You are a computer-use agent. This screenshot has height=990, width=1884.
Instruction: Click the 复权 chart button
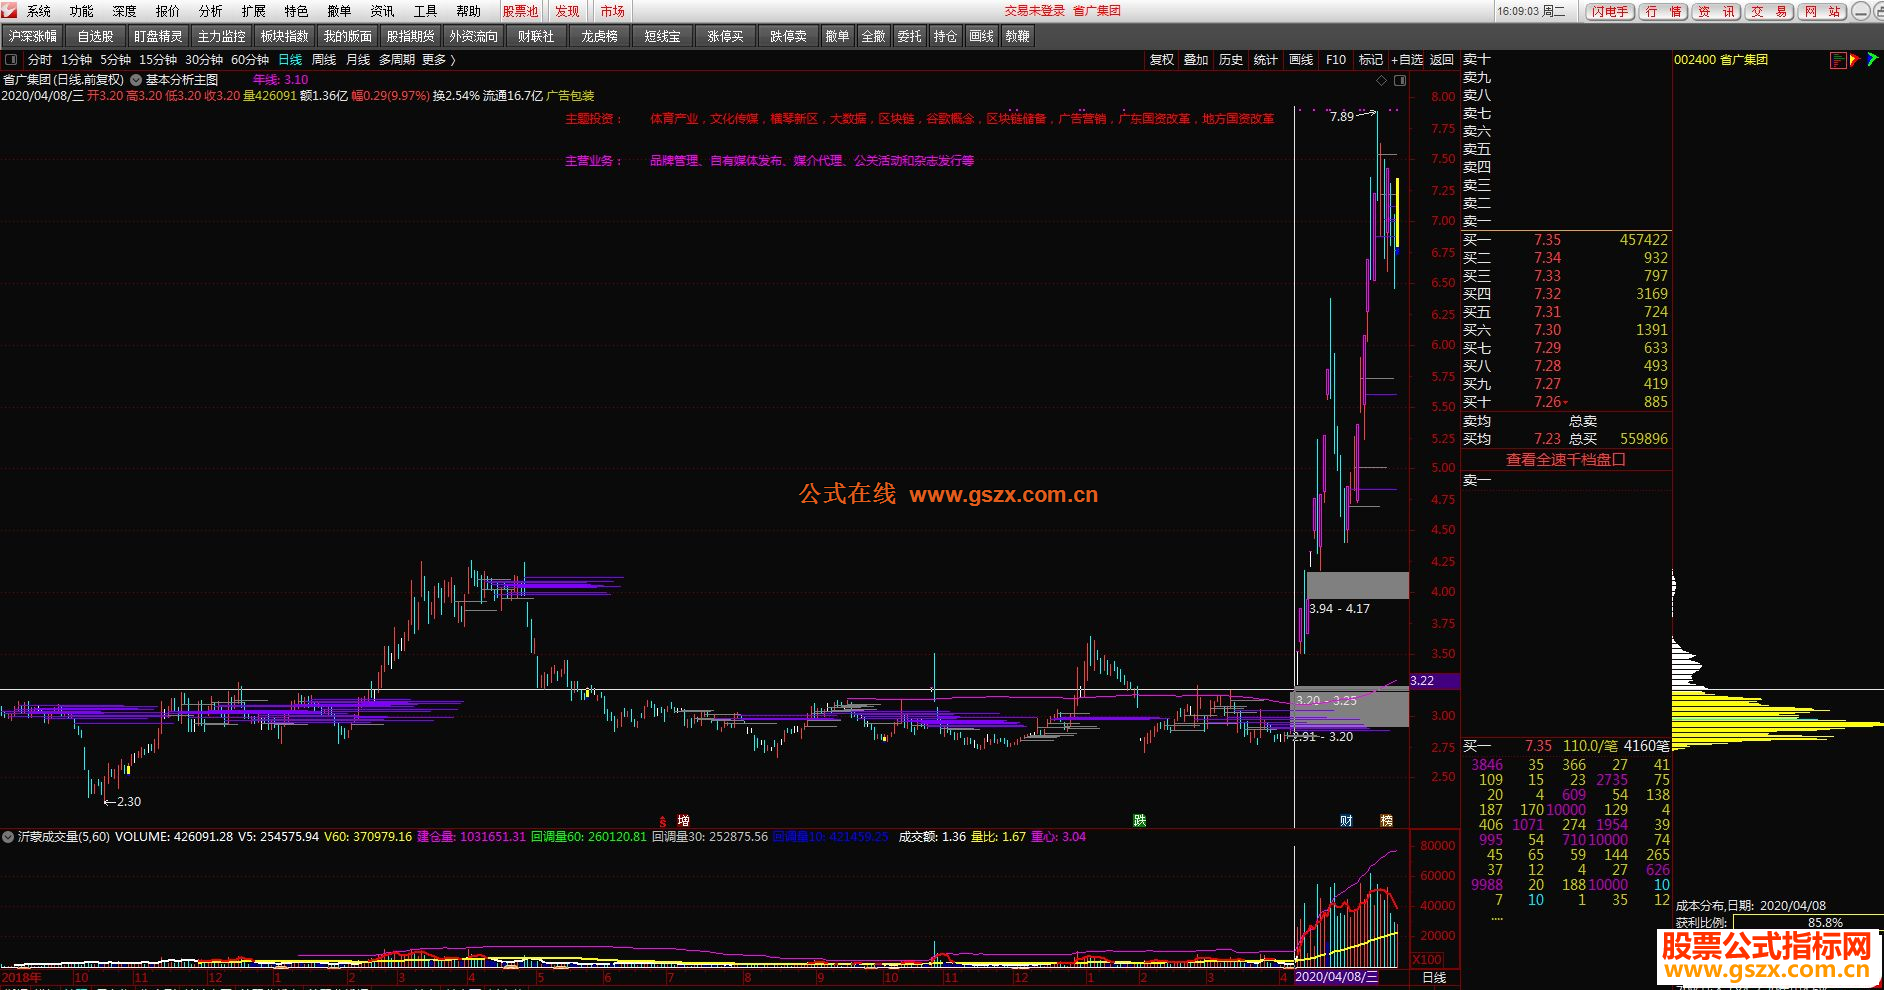pyautogui.click(x=1162, y=60)
